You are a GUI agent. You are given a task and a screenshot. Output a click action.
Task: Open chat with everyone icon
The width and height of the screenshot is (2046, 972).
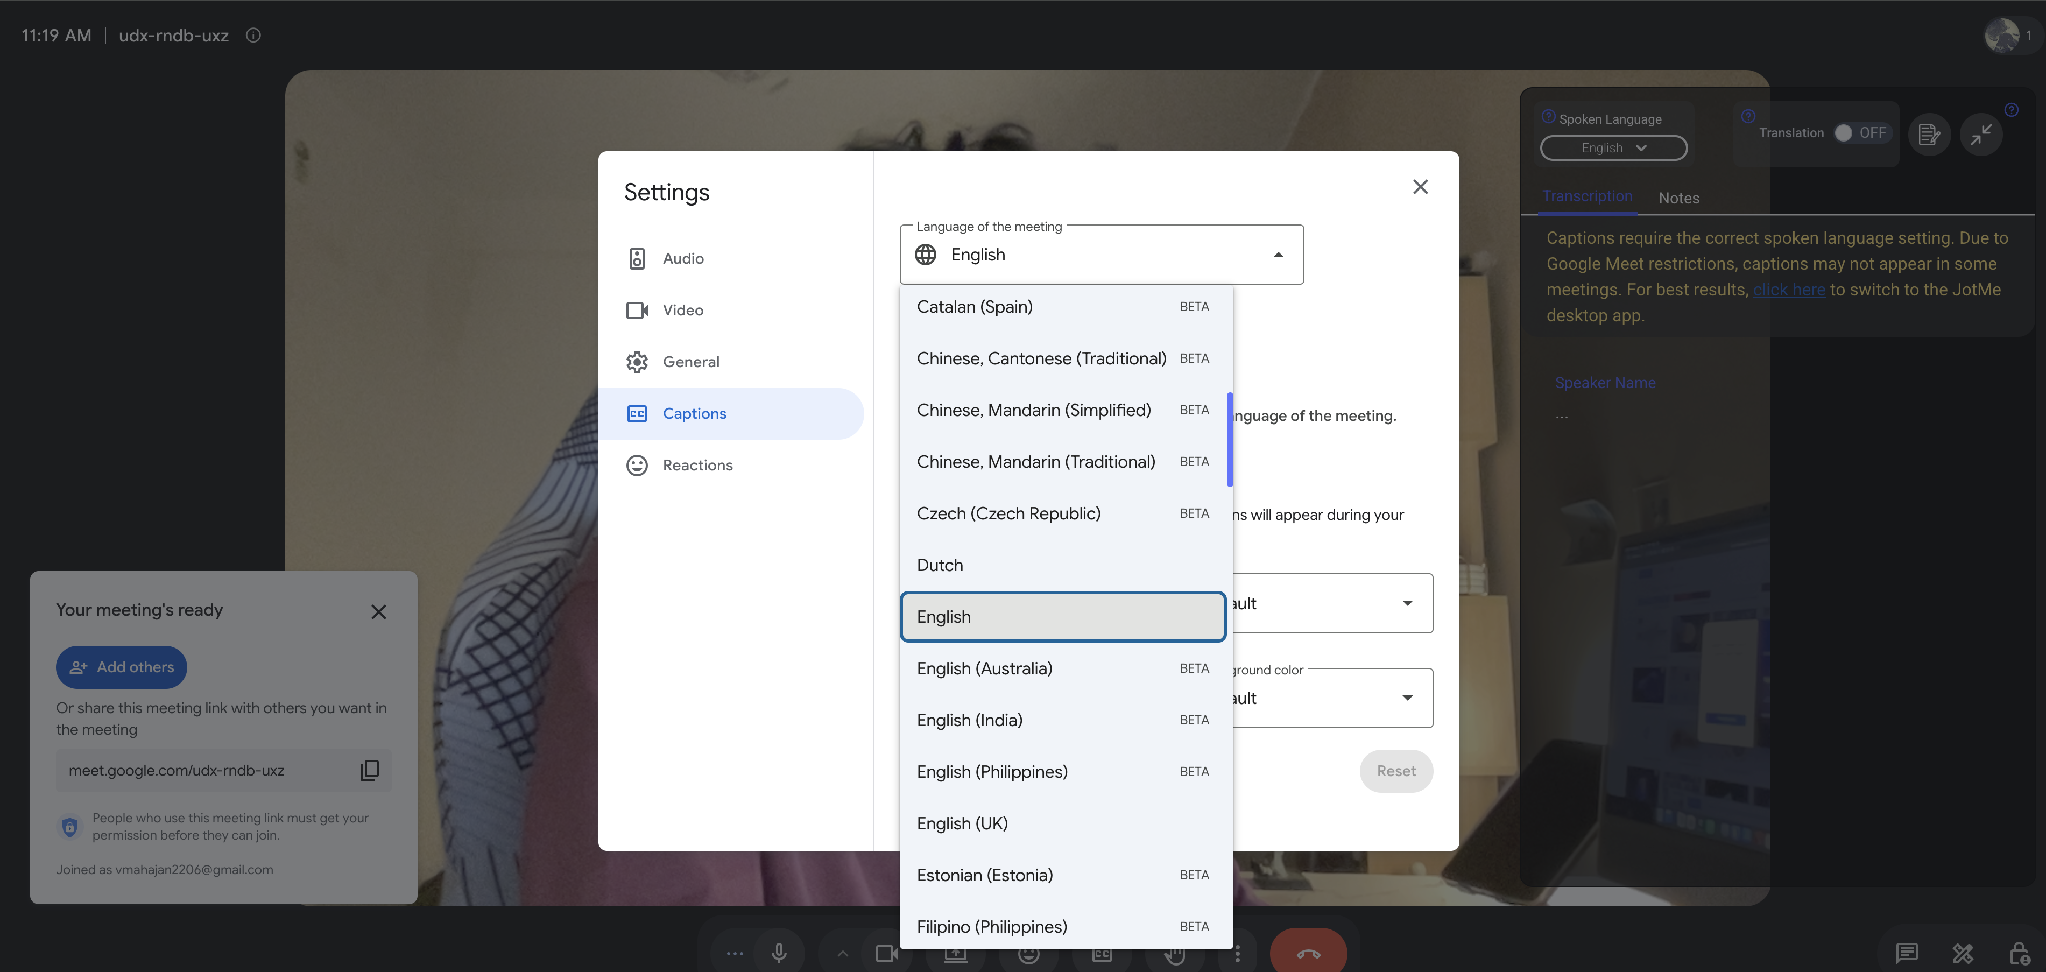point(1907,953)
